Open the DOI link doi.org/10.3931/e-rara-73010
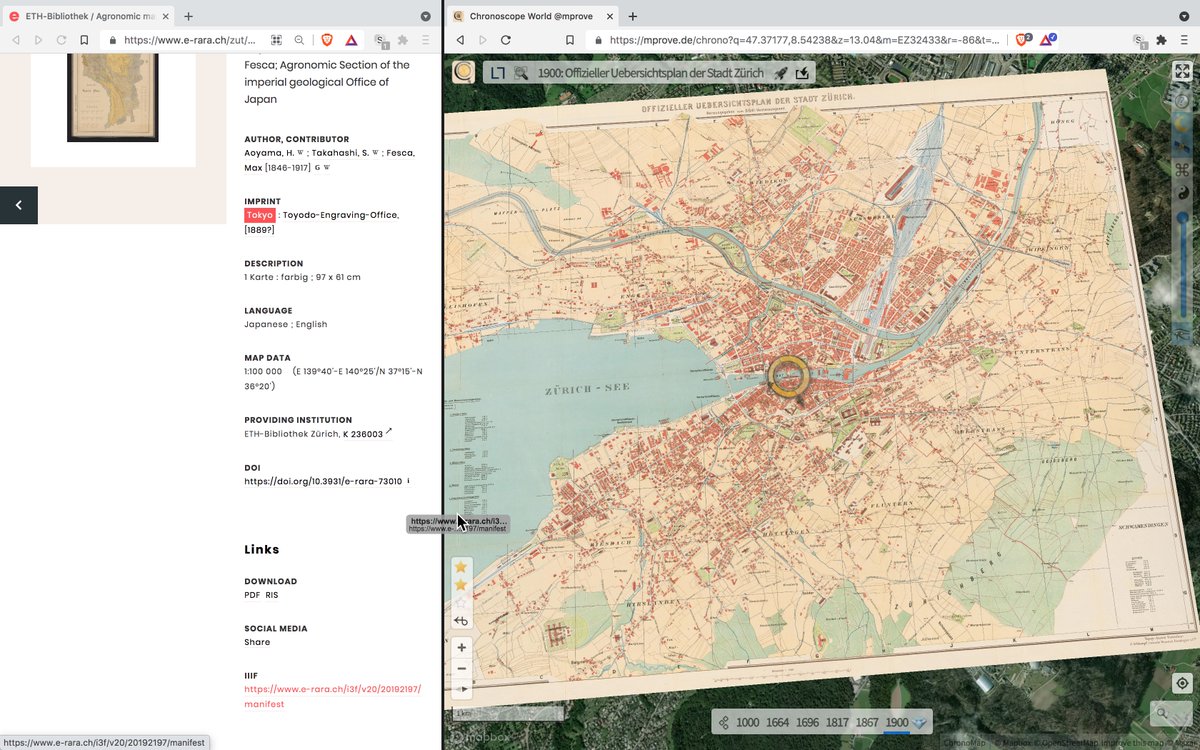 [323, 481]
